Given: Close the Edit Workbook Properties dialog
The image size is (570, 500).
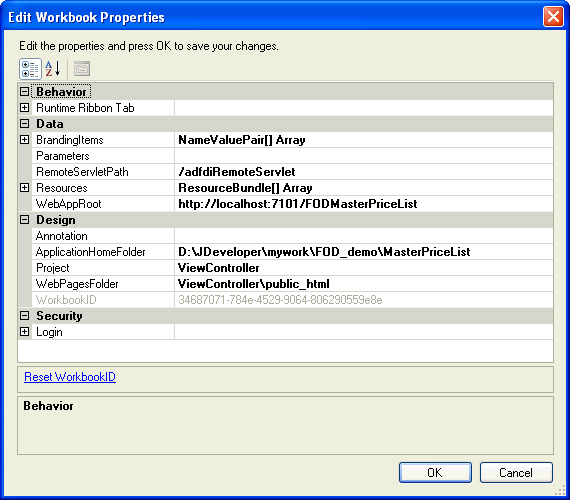Looking at the screenshot, I should (553, 17).
